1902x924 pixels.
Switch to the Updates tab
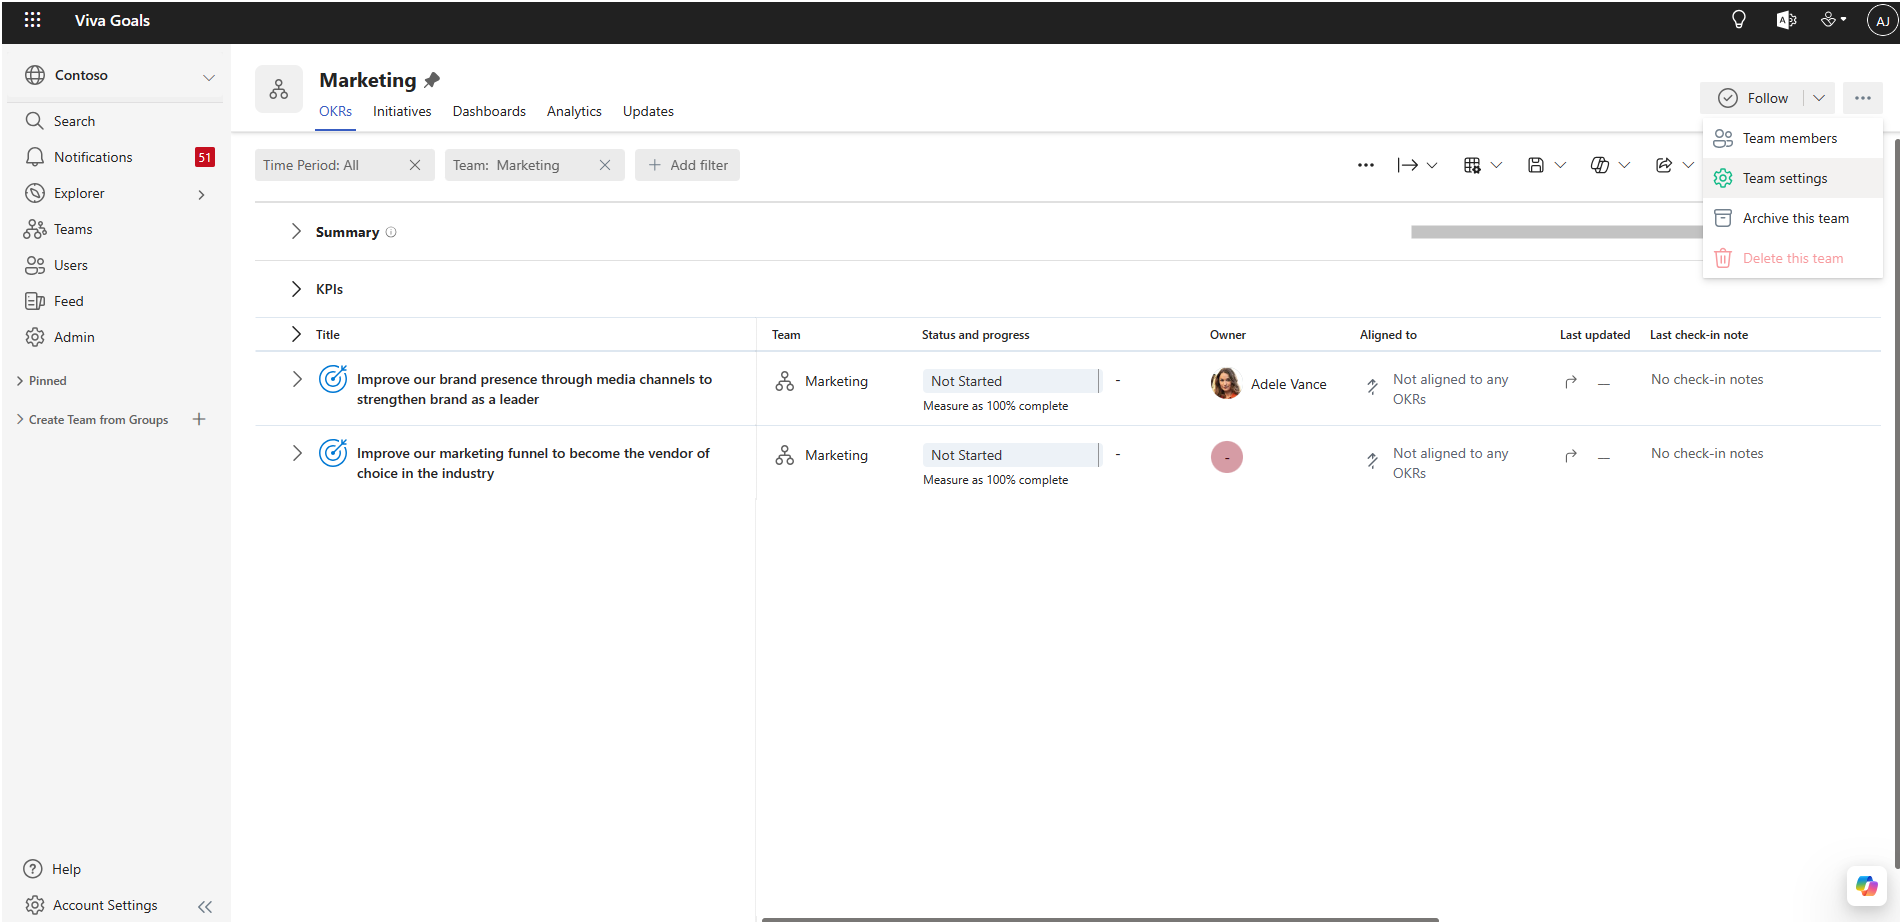tap(648, 111)
